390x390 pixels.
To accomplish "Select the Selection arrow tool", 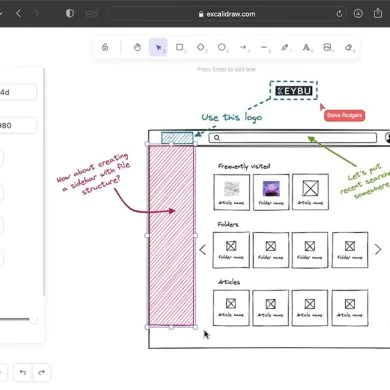I will (159, 48).
